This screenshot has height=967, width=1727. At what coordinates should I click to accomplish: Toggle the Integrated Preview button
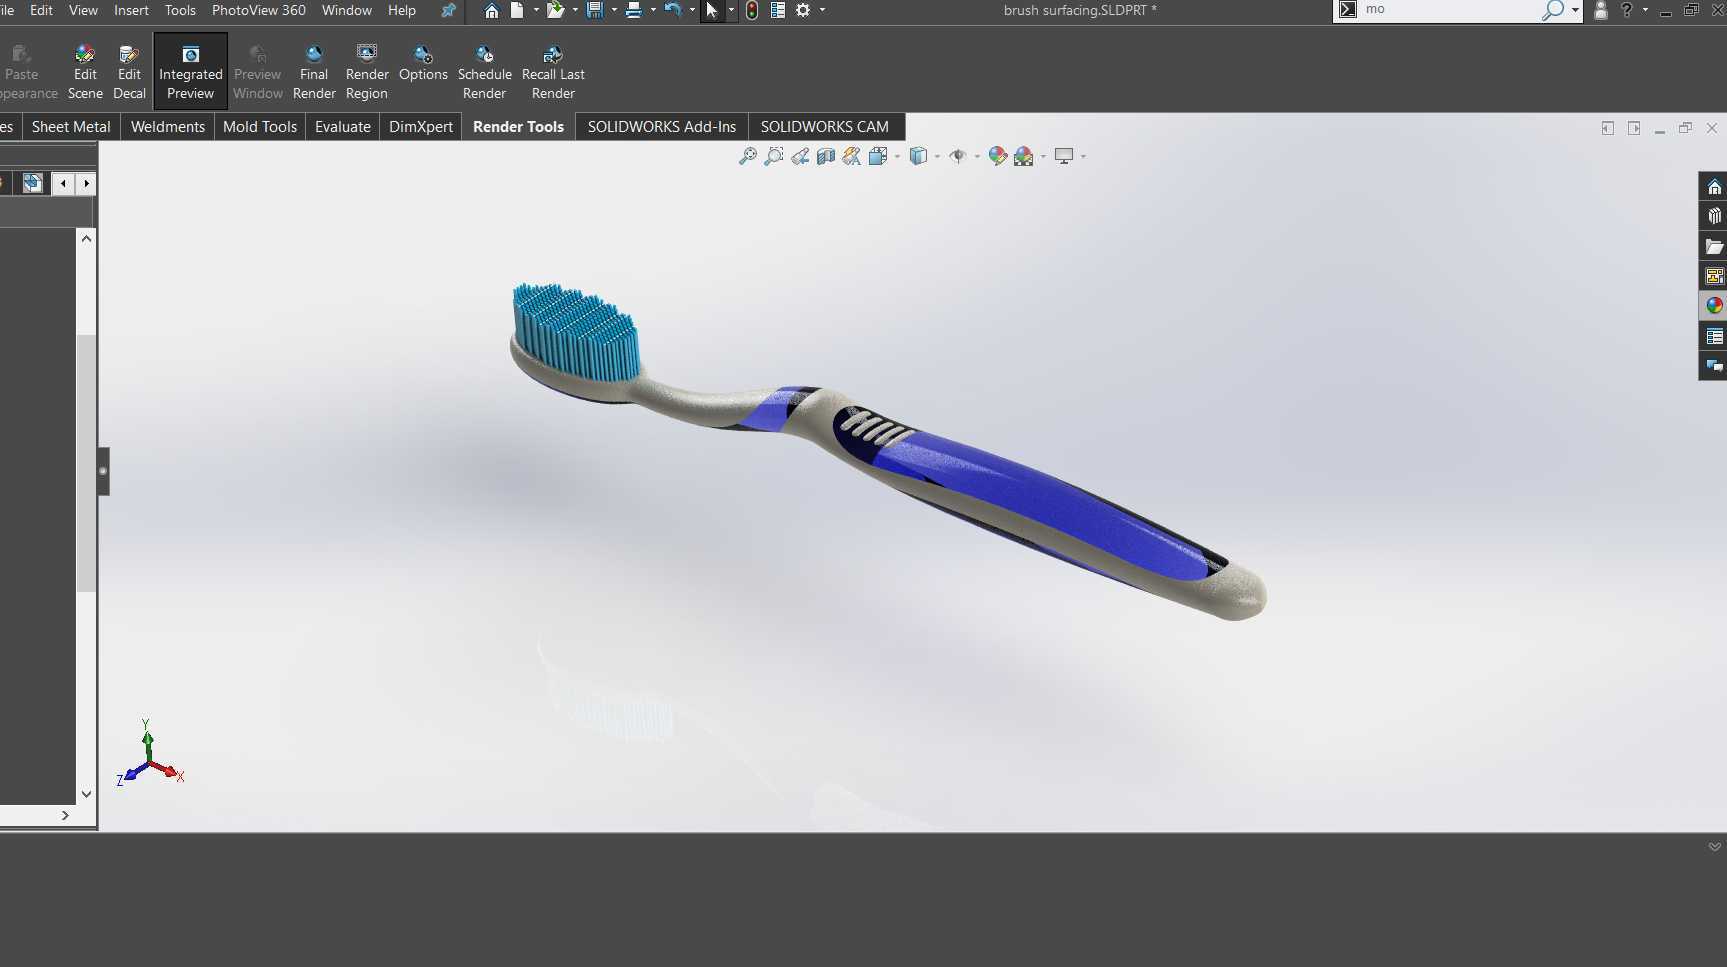point(190,72)
